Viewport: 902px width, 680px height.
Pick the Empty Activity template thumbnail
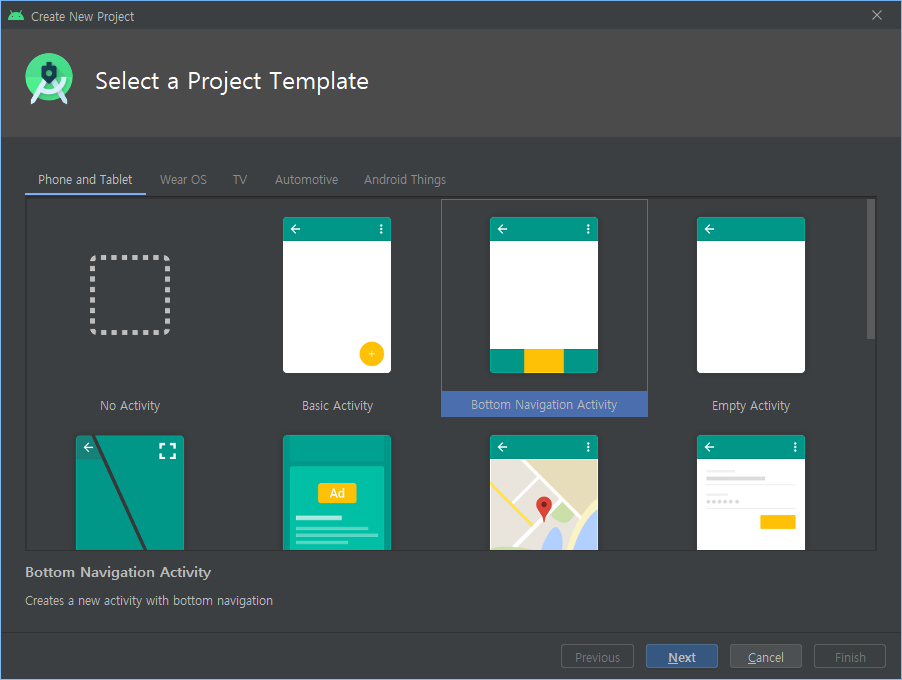pyautogui.click(x=751, y=295)
